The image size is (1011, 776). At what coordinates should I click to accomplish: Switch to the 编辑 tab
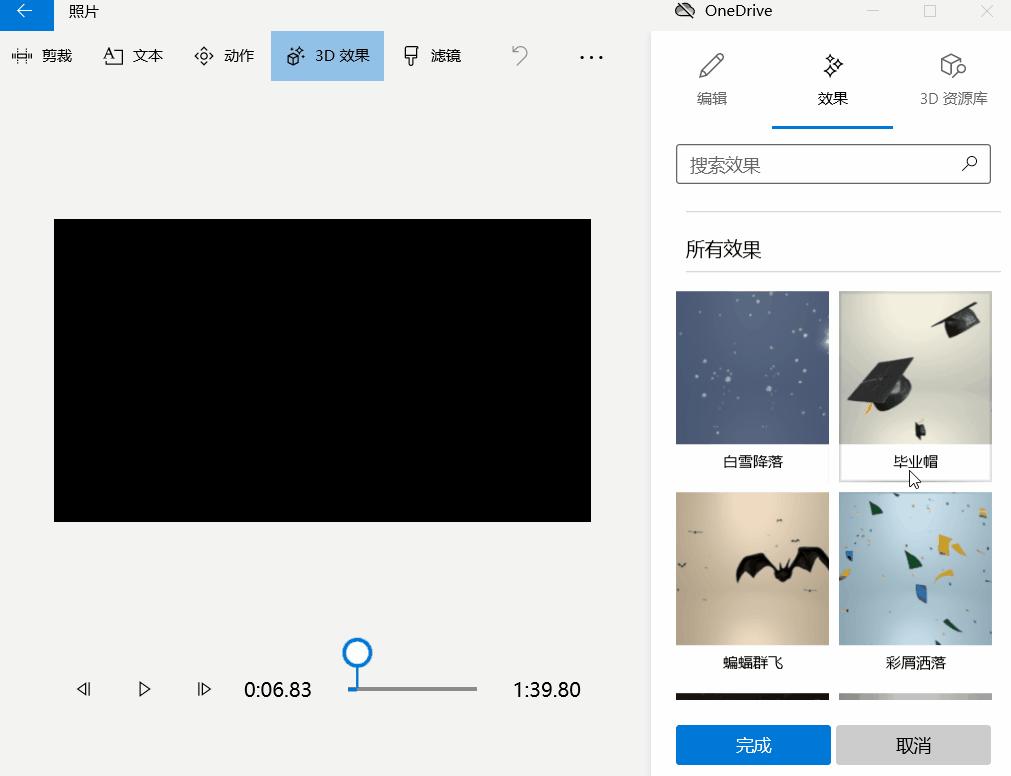coord(711,80)
